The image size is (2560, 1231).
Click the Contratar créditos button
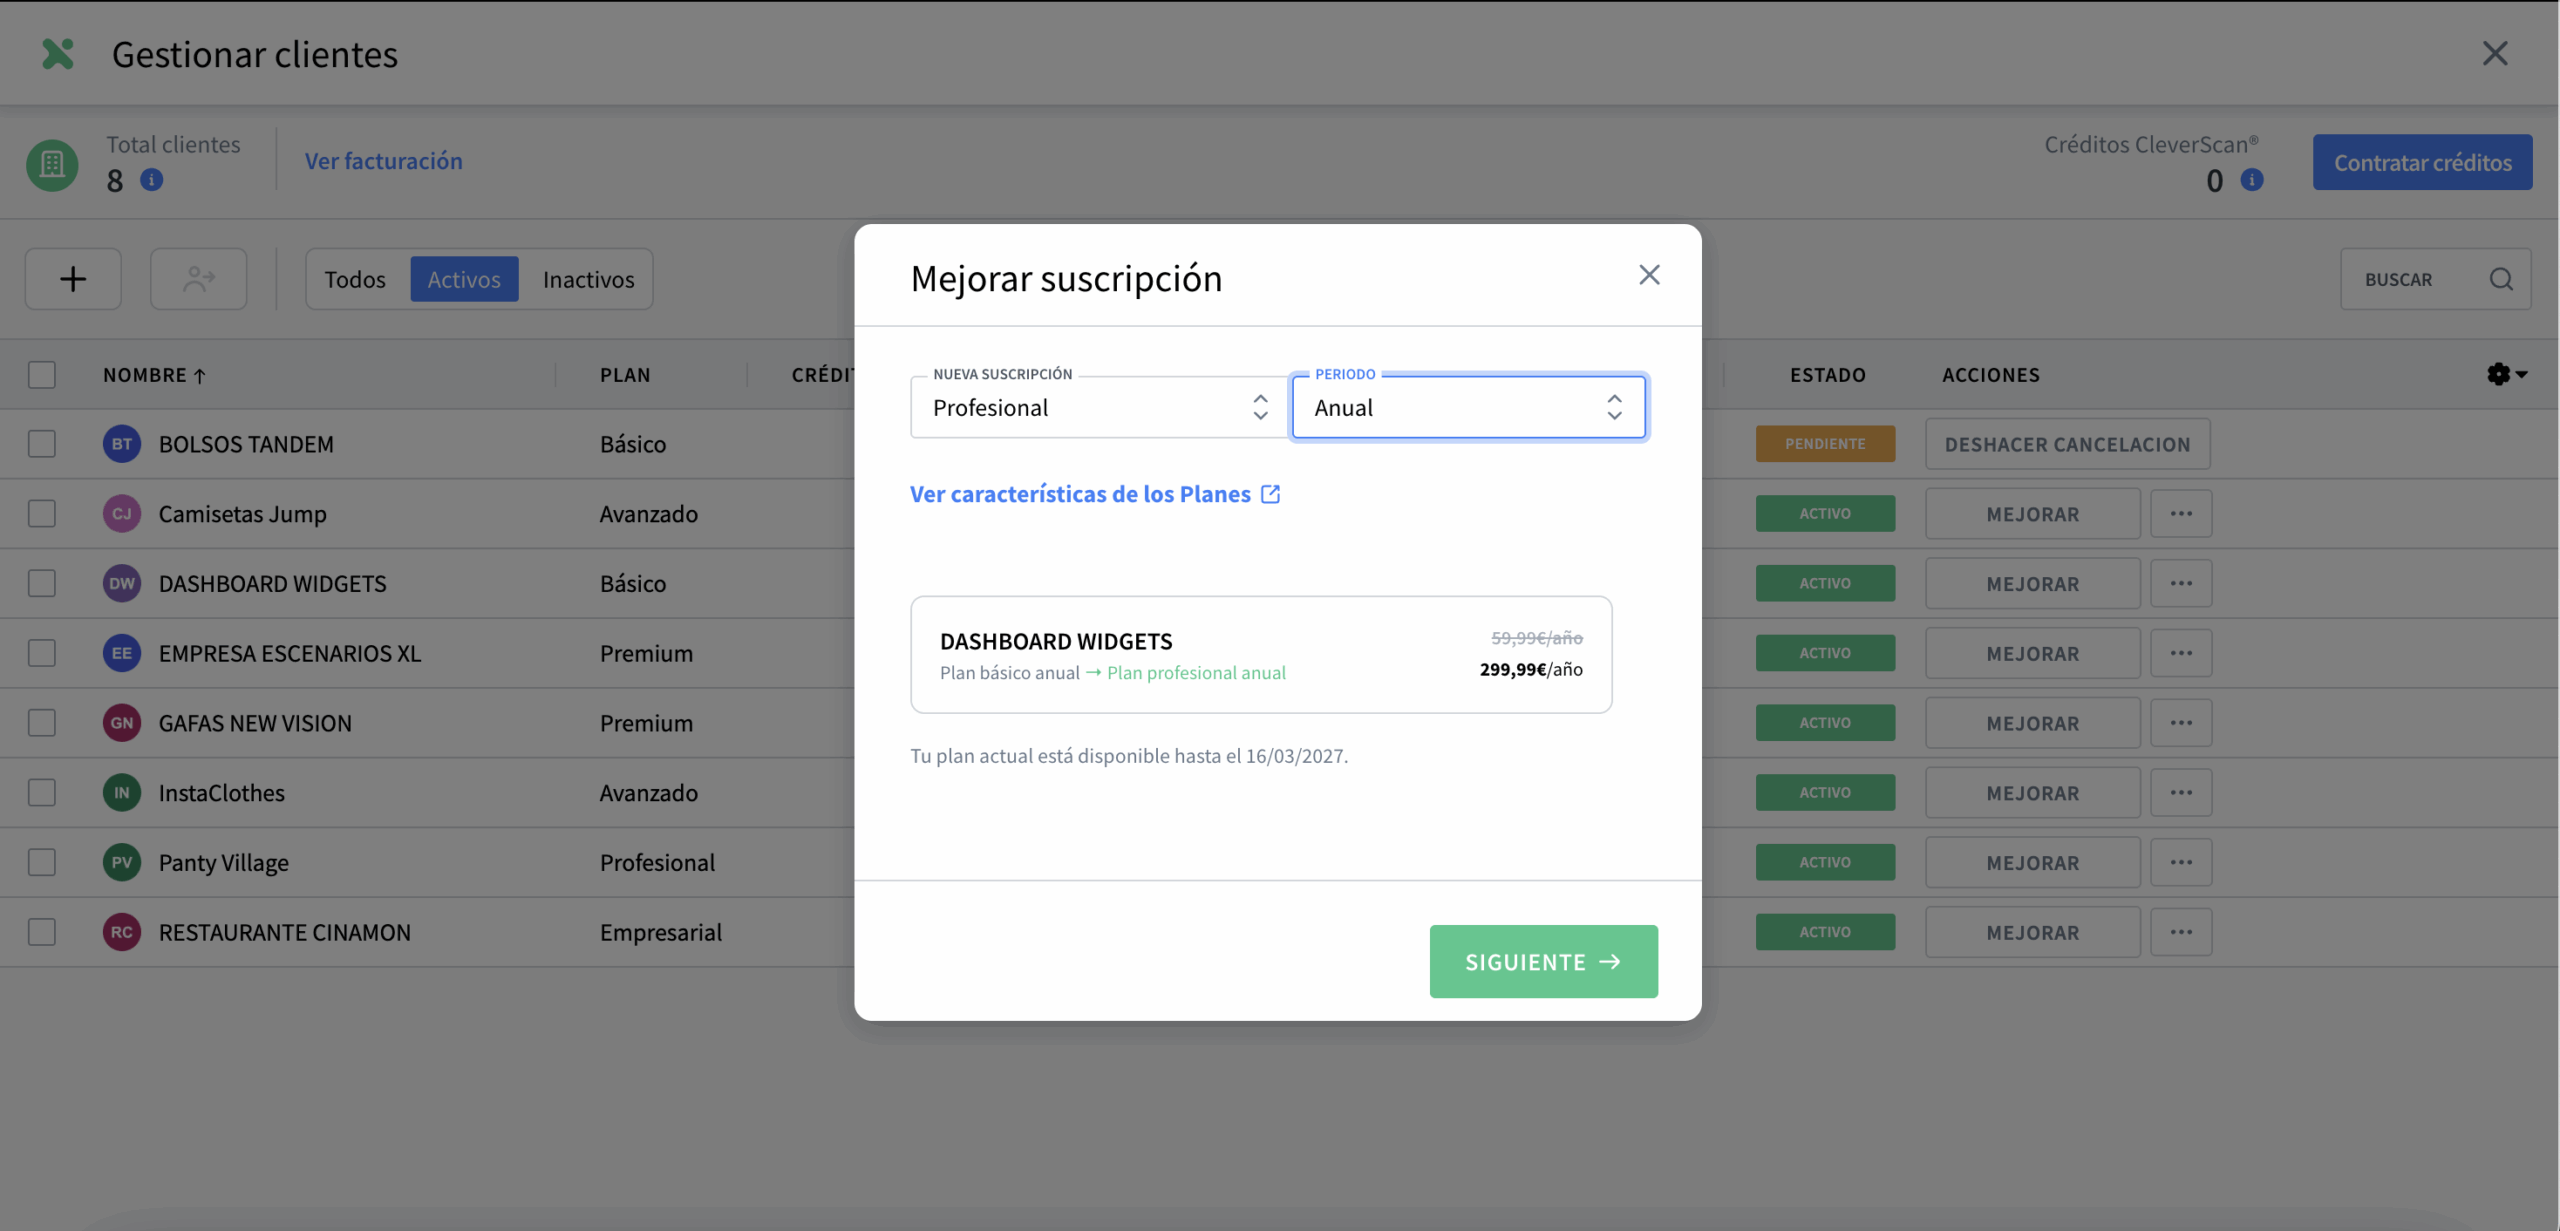[x=2421, y=162]
